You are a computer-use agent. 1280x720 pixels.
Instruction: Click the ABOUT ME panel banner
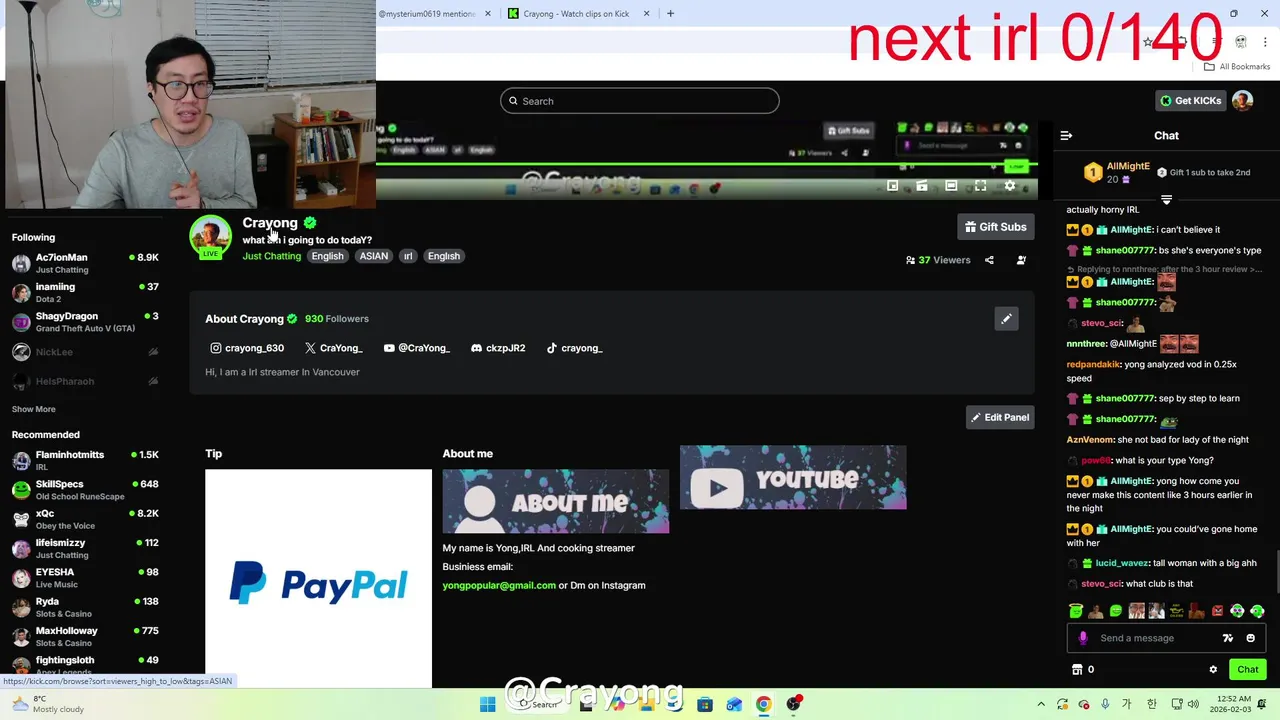click(555, 502)
